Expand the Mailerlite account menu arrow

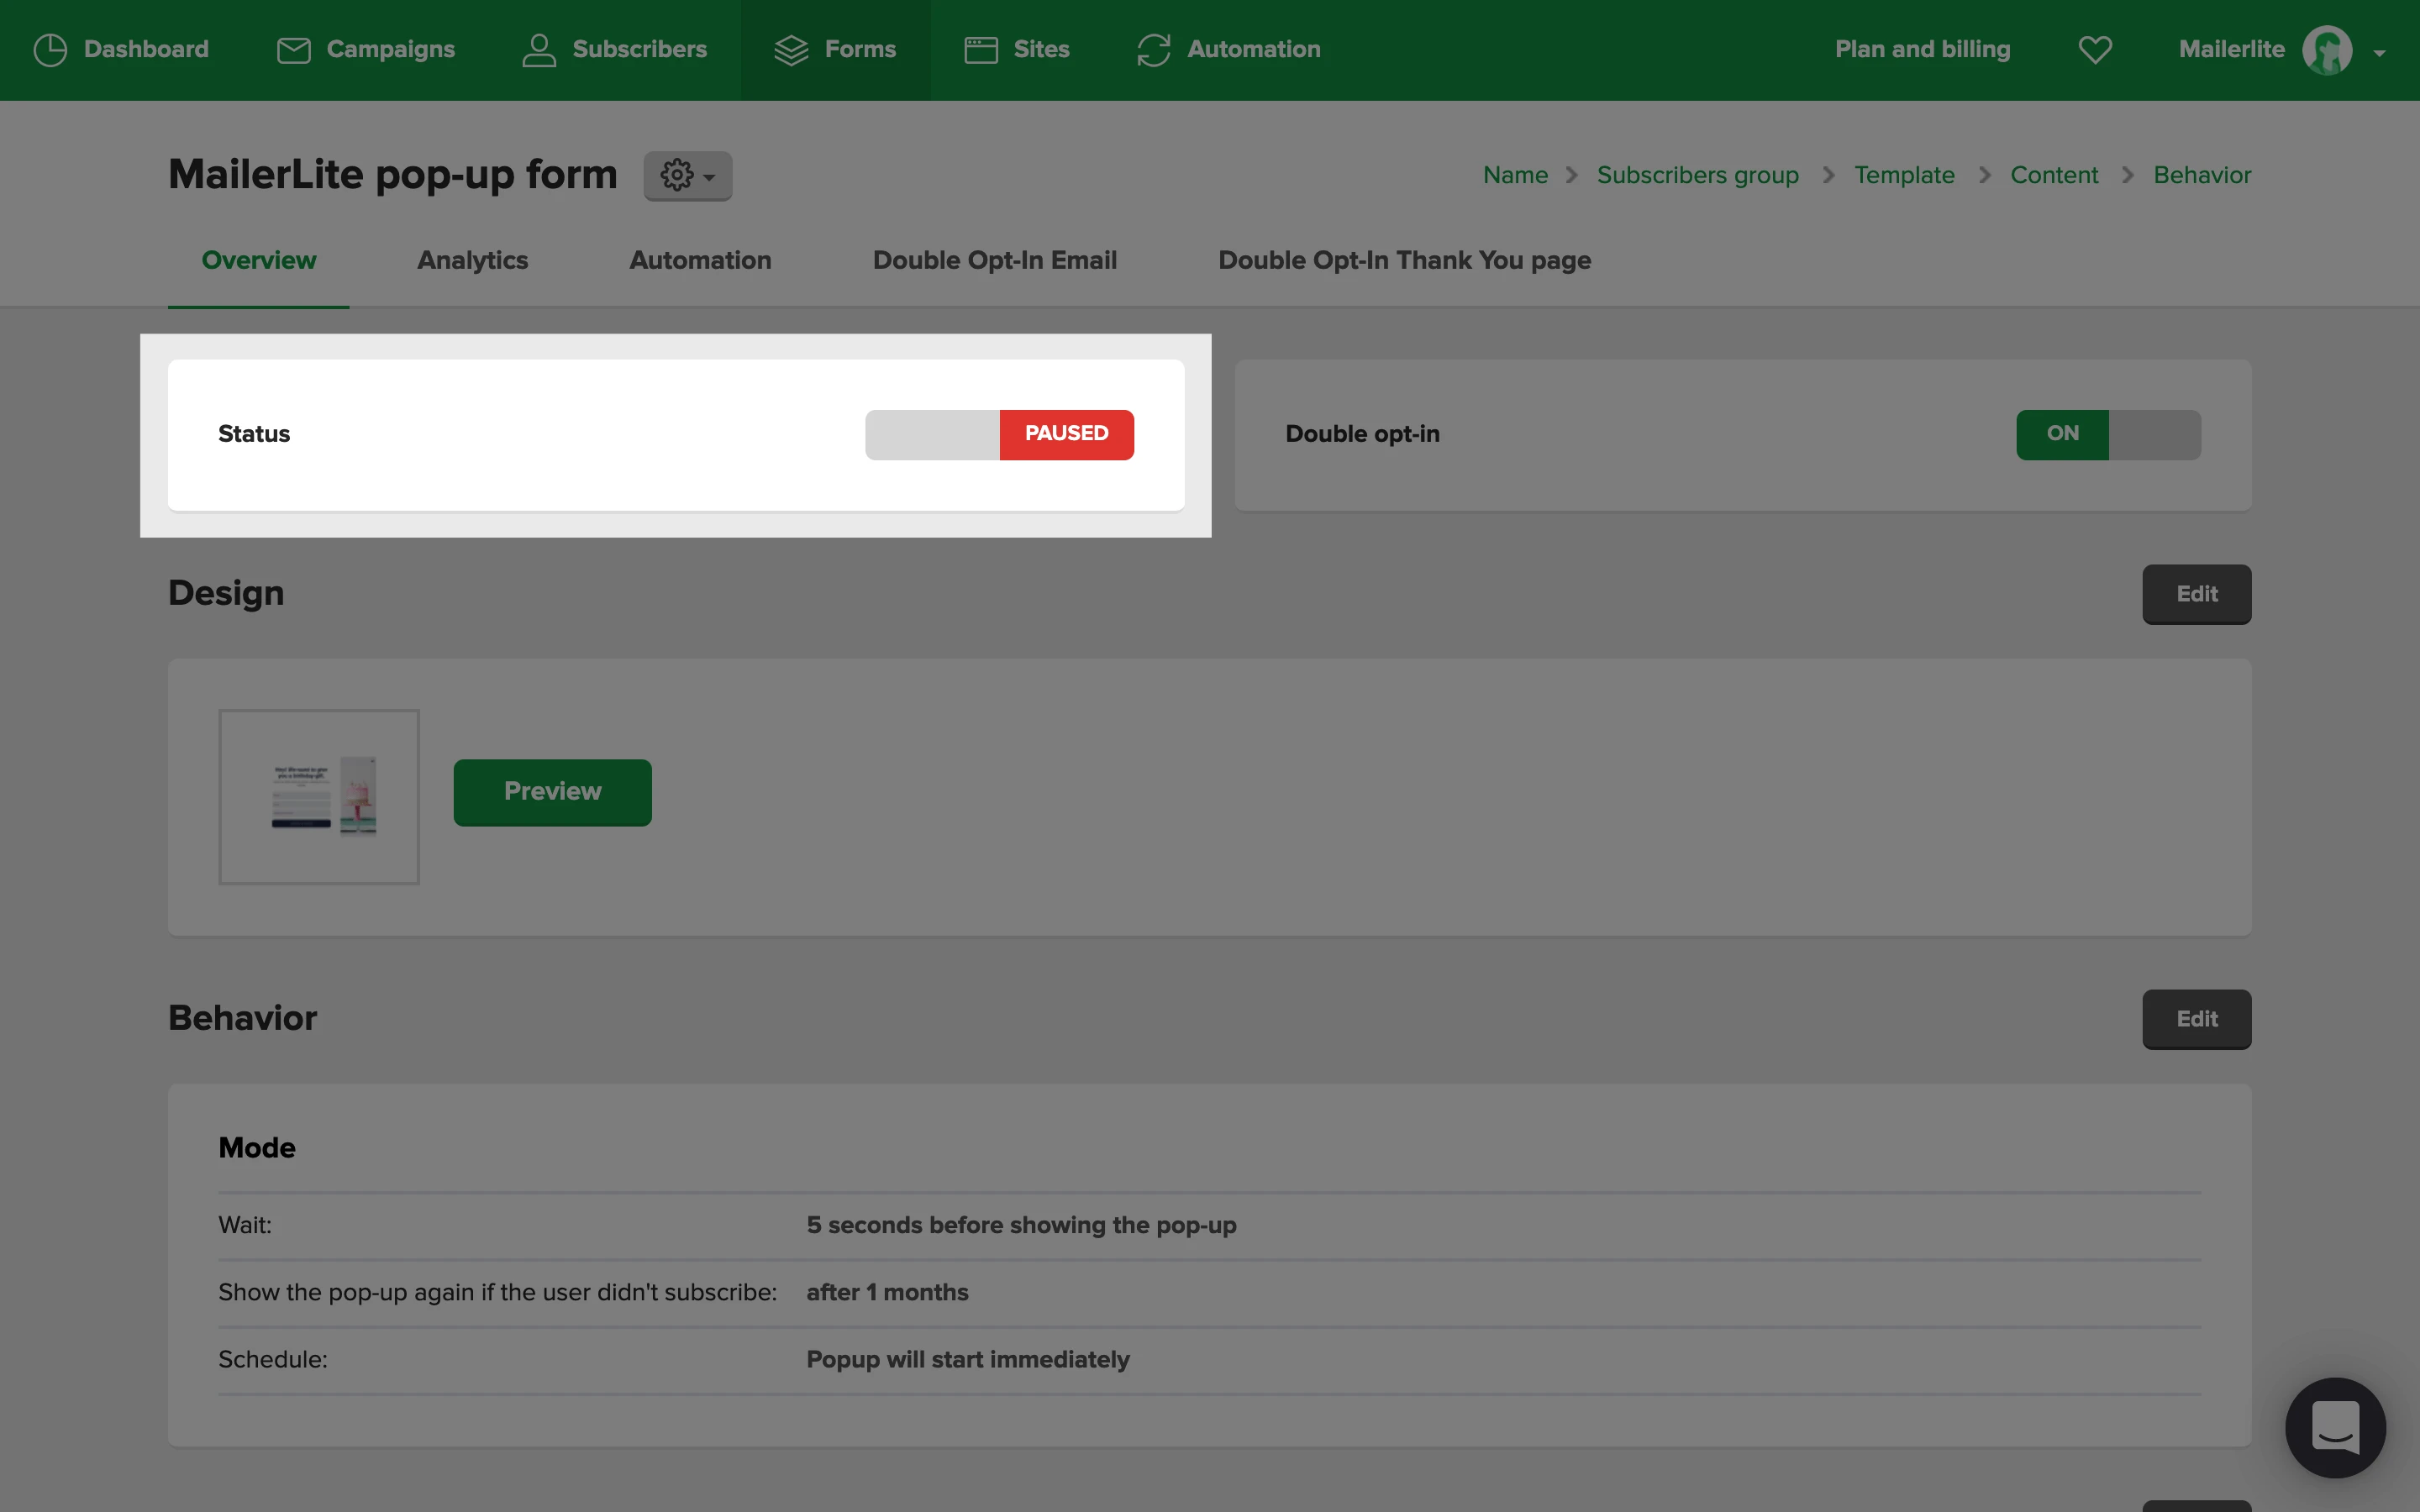point(2379,53)
